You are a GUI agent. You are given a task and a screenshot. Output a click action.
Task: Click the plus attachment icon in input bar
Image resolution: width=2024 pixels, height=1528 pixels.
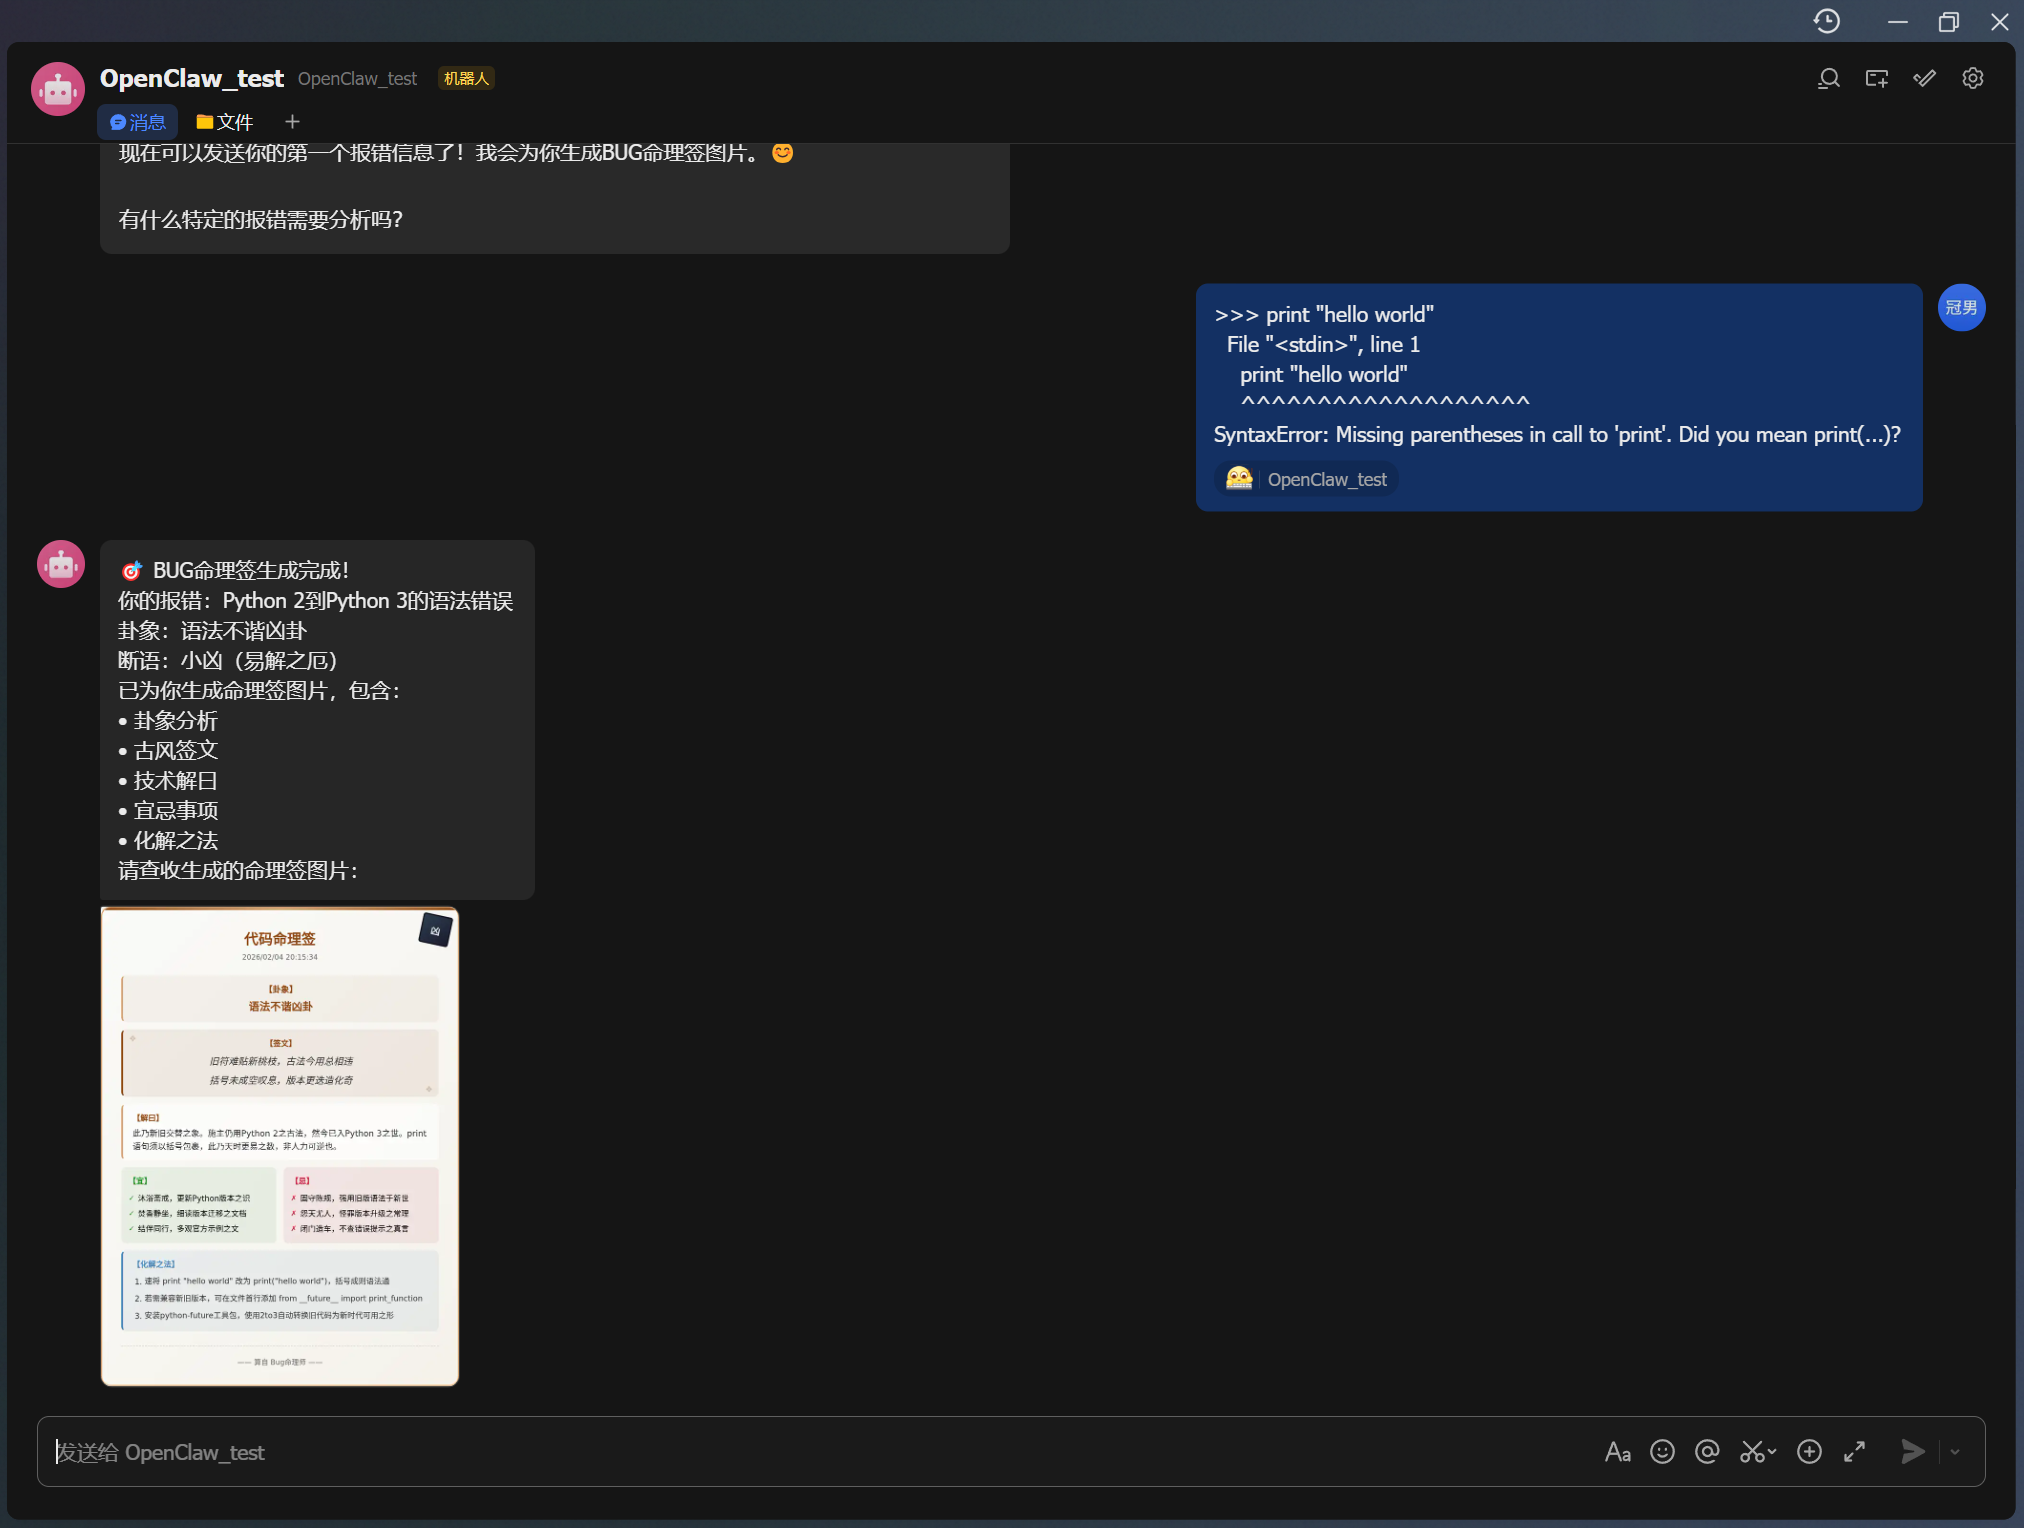(x=1809, y=1452)
